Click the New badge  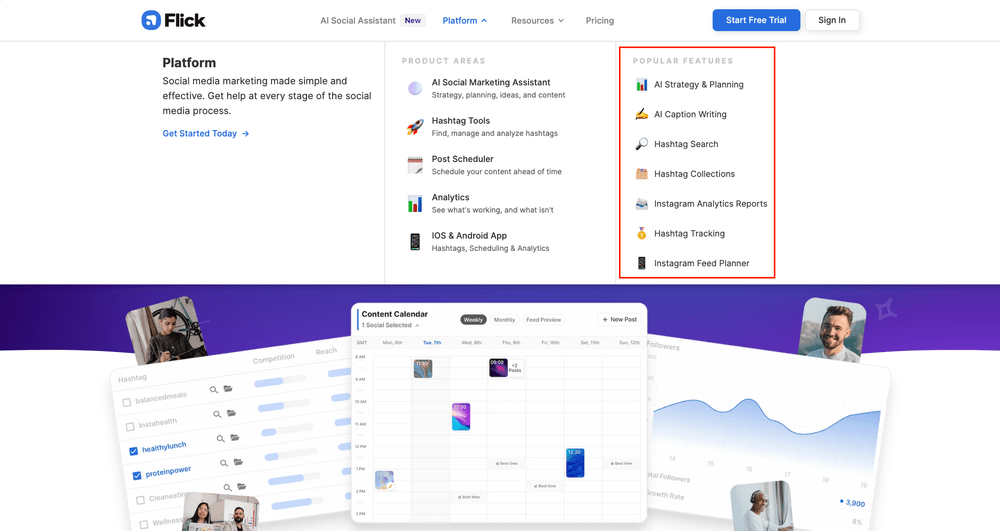click(x=413, y=20)
